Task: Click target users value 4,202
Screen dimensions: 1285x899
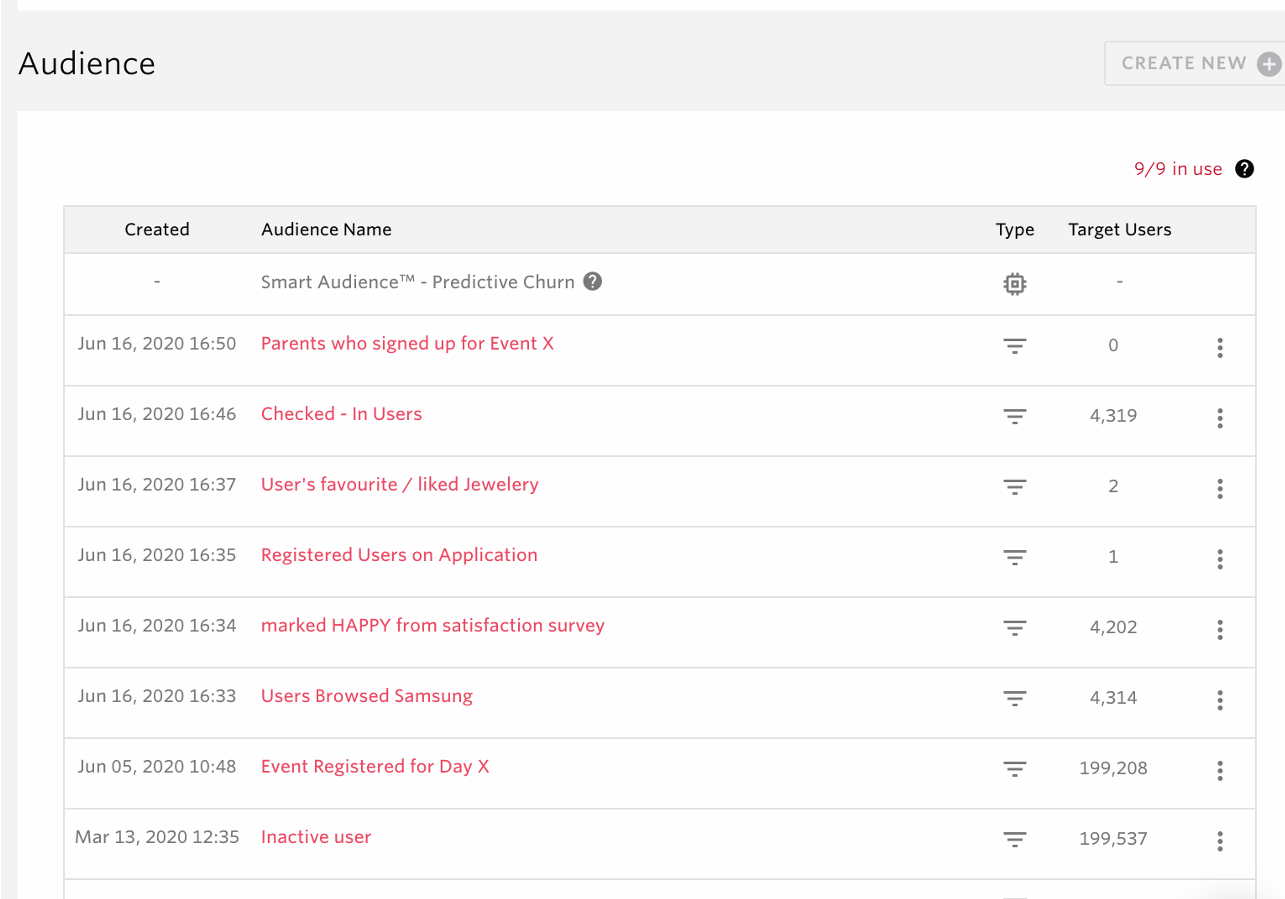Action: pos(1113,627)
